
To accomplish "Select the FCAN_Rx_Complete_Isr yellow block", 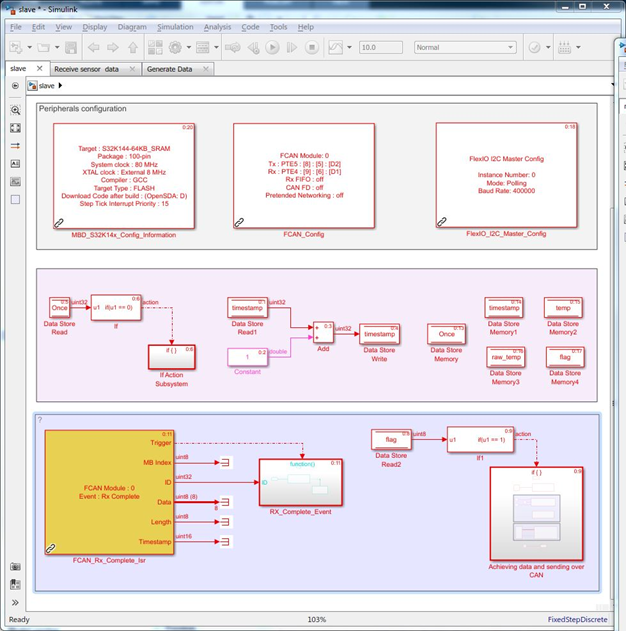I will pyautogui.click(x=109, y=493).
